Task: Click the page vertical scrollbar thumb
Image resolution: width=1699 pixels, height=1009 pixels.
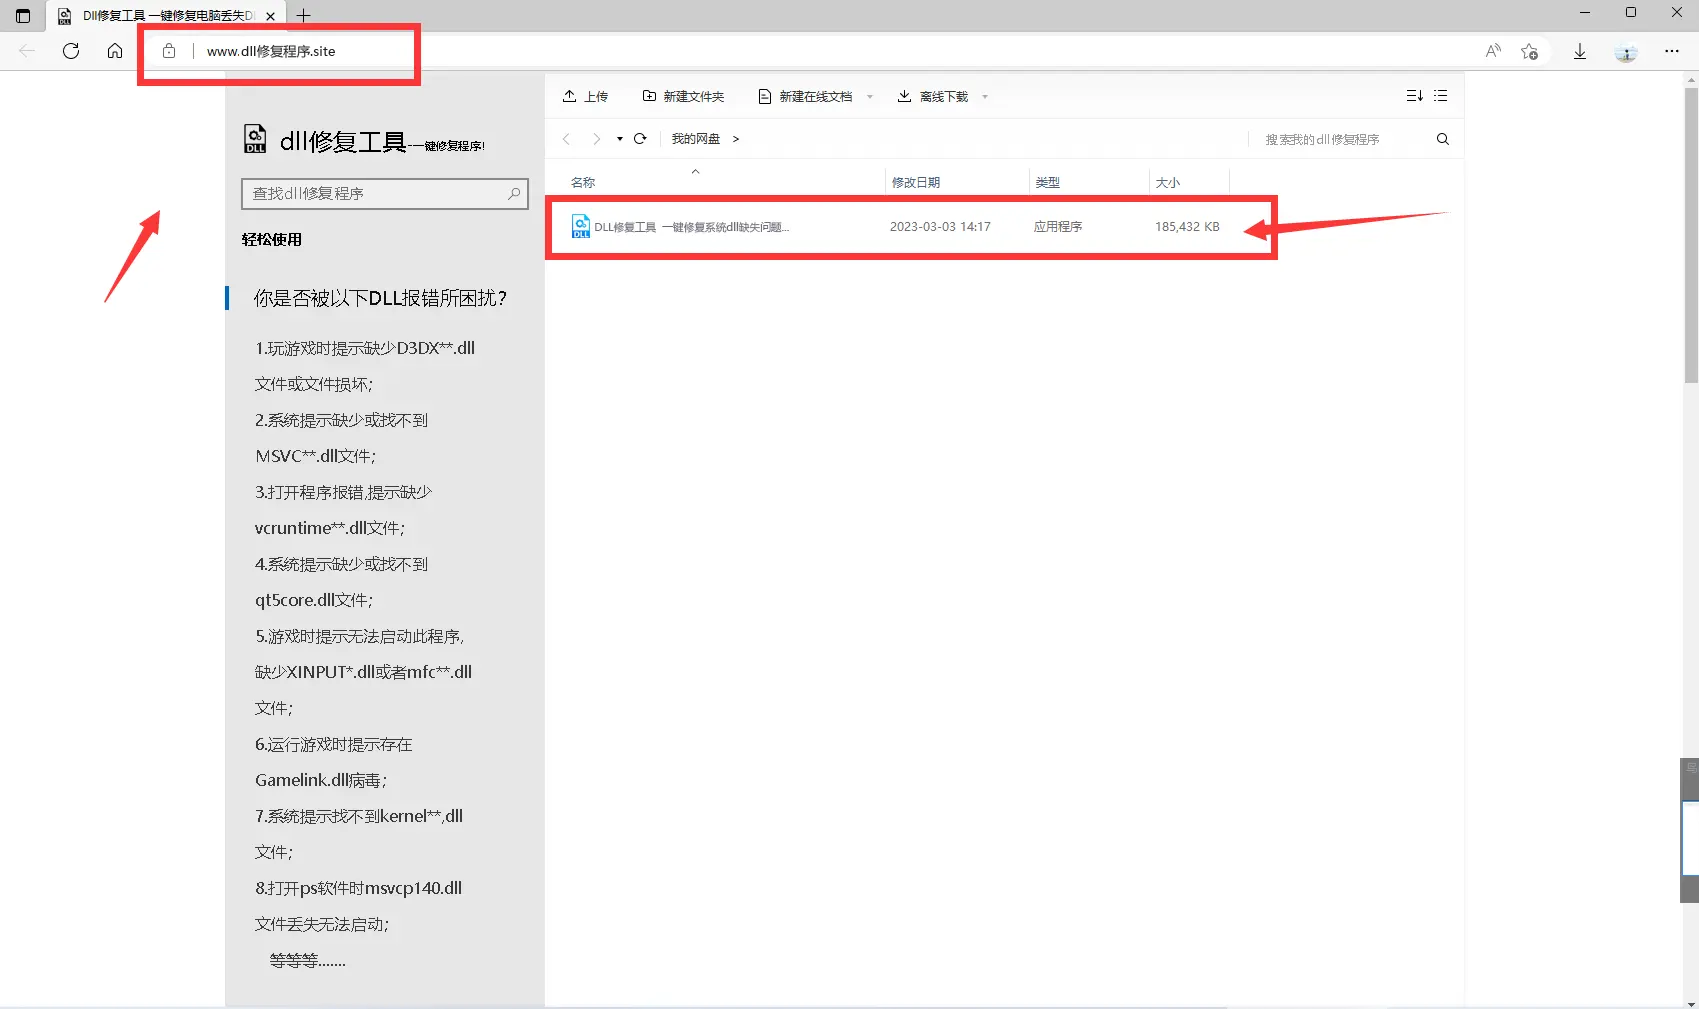Action: tap(1691, 235)
